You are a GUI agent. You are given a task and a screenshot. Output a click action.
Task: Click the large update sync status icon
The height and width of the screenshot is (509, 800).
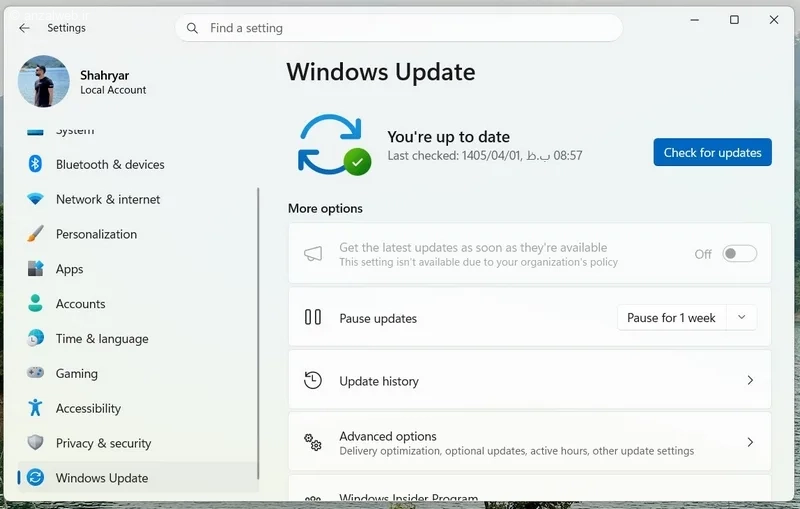coord(334,144)
